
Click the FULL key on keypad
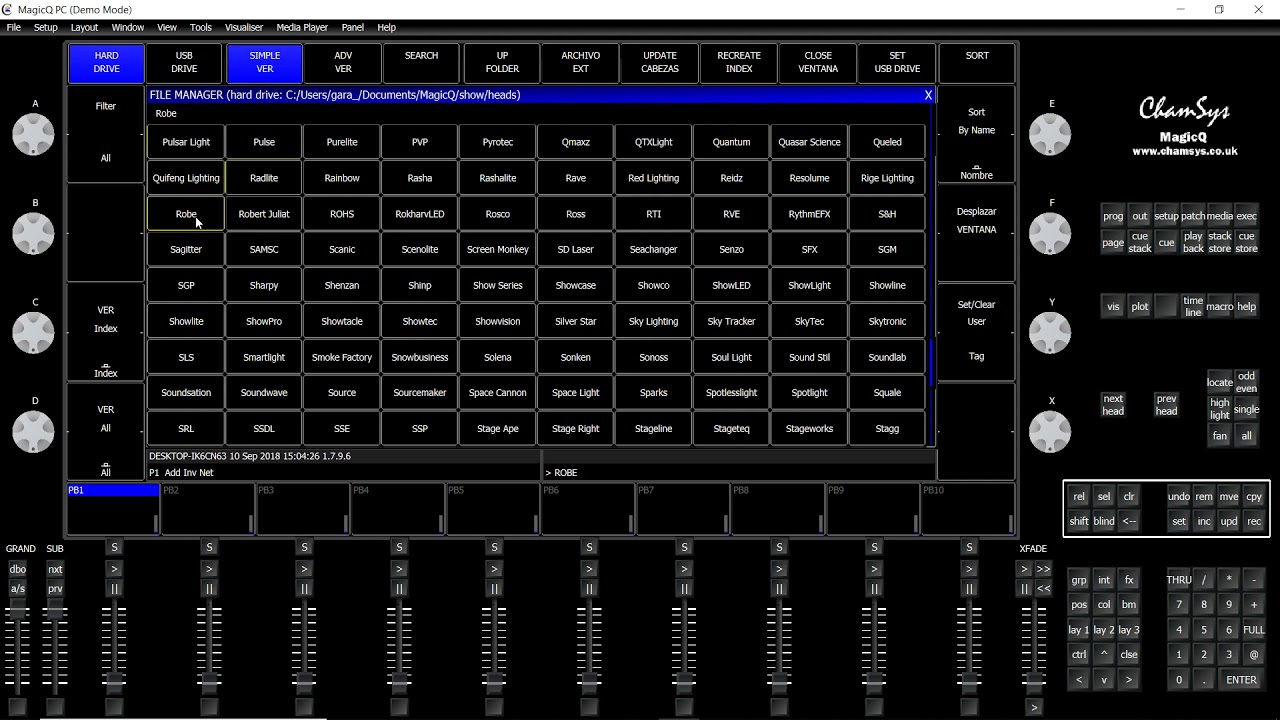click(1254, 630)
